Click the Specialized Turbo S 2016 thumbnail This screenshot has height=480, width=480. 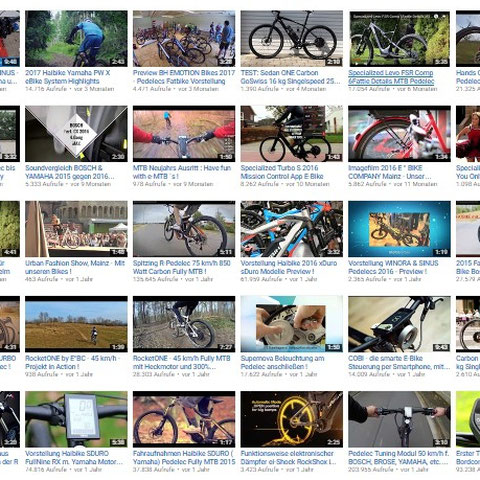(x=292, y=134)
